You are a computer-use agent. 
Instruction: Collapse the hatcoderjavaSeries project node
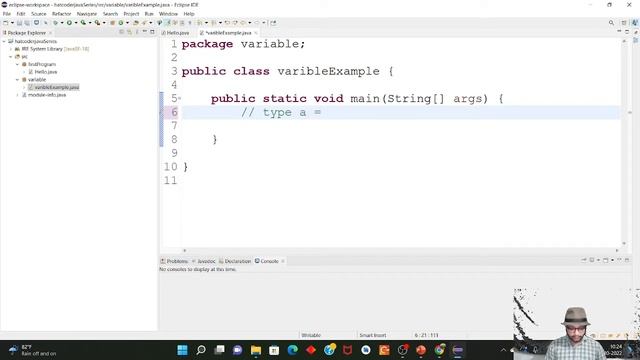[x=4, y=41]
